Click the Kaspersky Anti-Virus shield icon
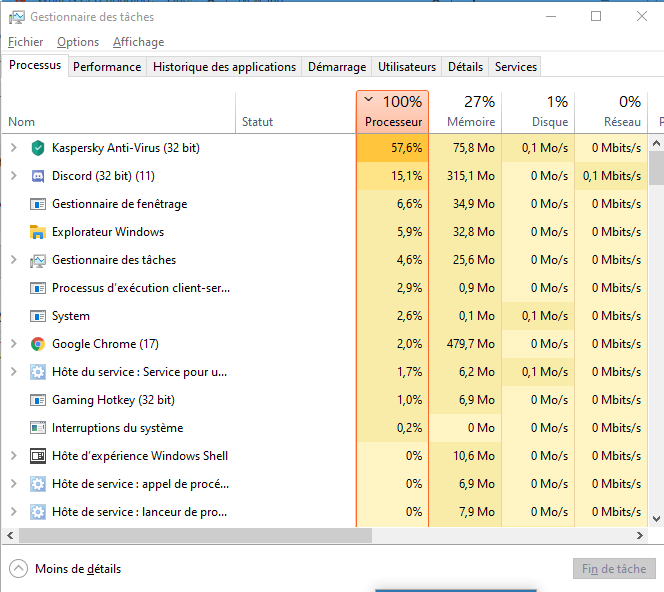 (38, 148)
